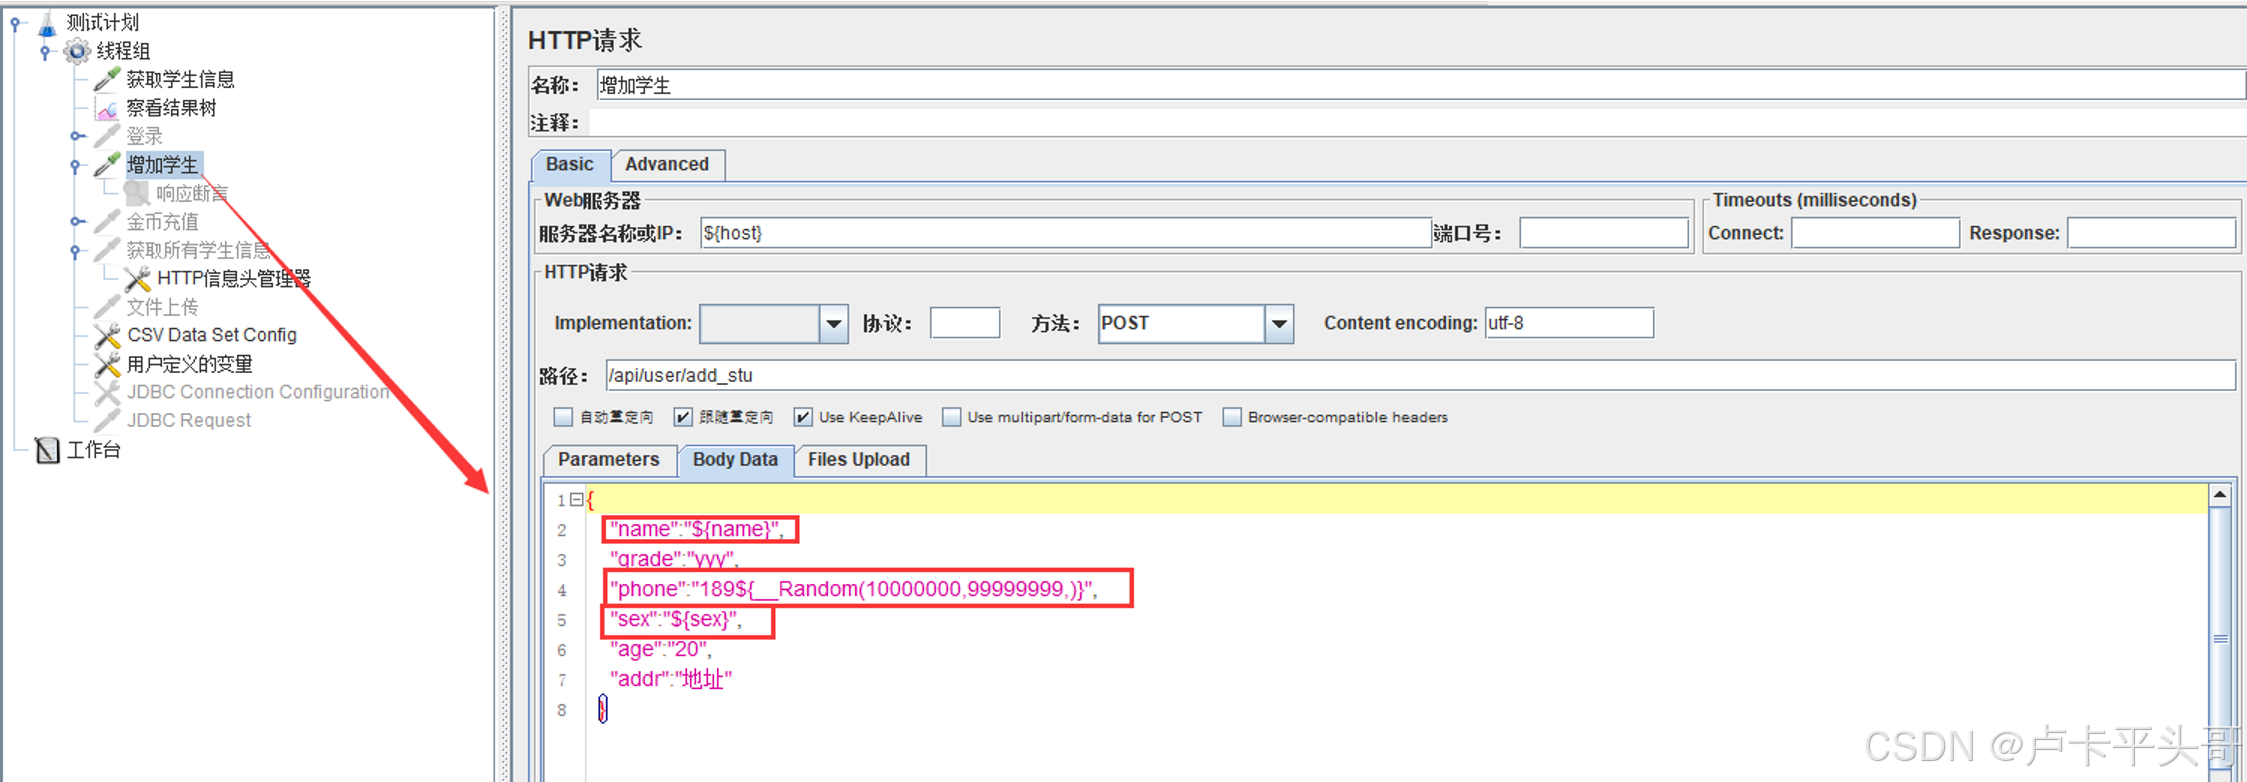Open the Body Data tab

coord(735,460)
